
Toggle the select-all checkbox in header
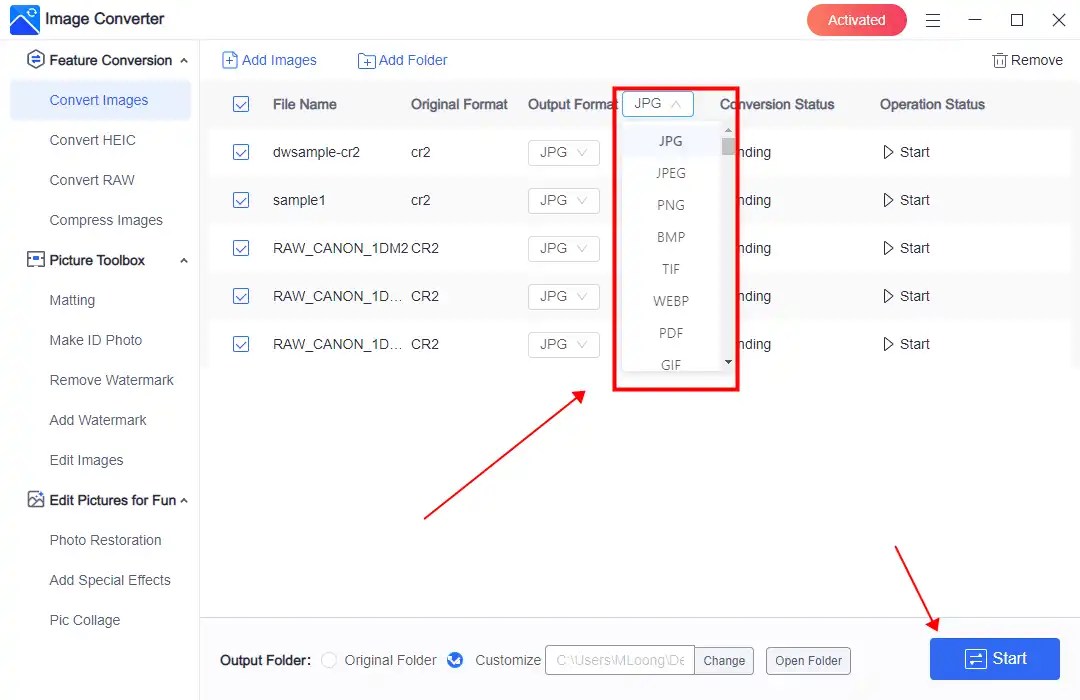[241, 104]
